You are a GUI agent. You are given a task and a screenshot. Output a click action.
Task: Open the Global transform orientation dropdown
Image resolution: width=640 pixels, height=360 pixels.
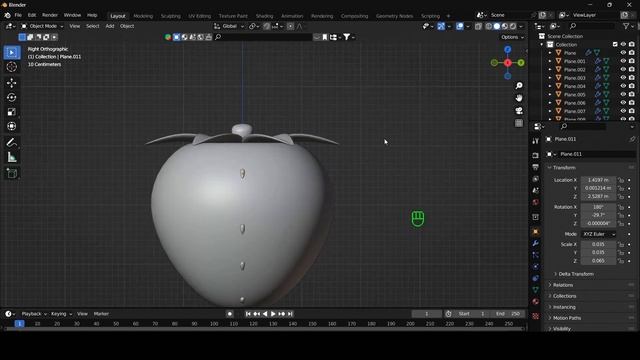(229, 26)
